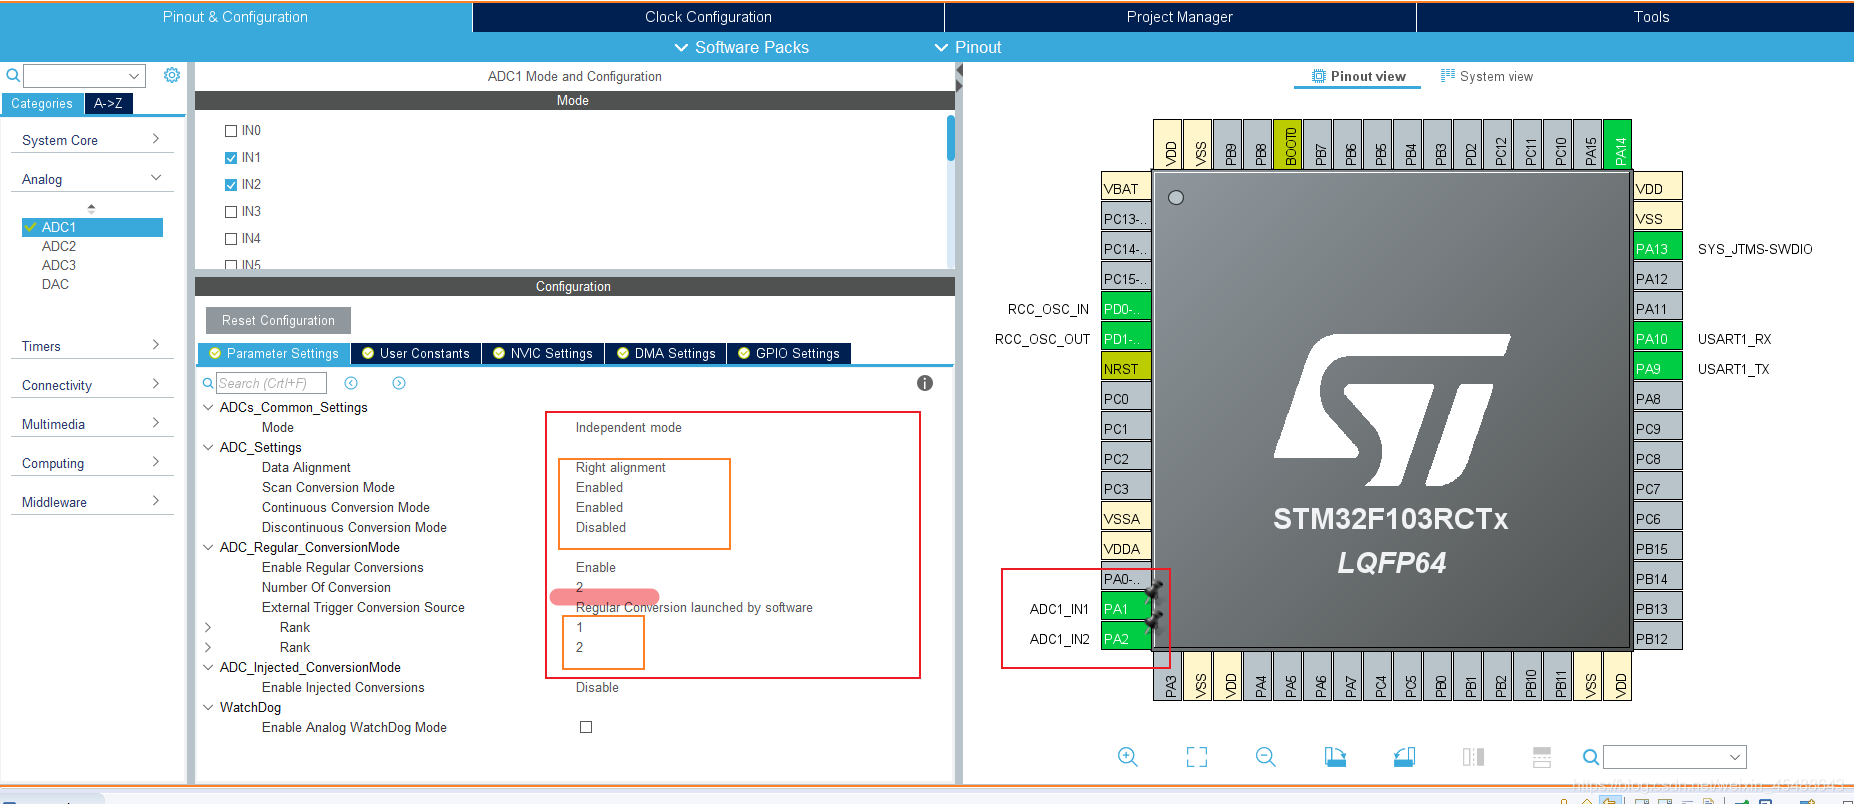Click the search magnifier in categories panel
The width and height of the screenshot is (1854, 804).
click(13, 76)
